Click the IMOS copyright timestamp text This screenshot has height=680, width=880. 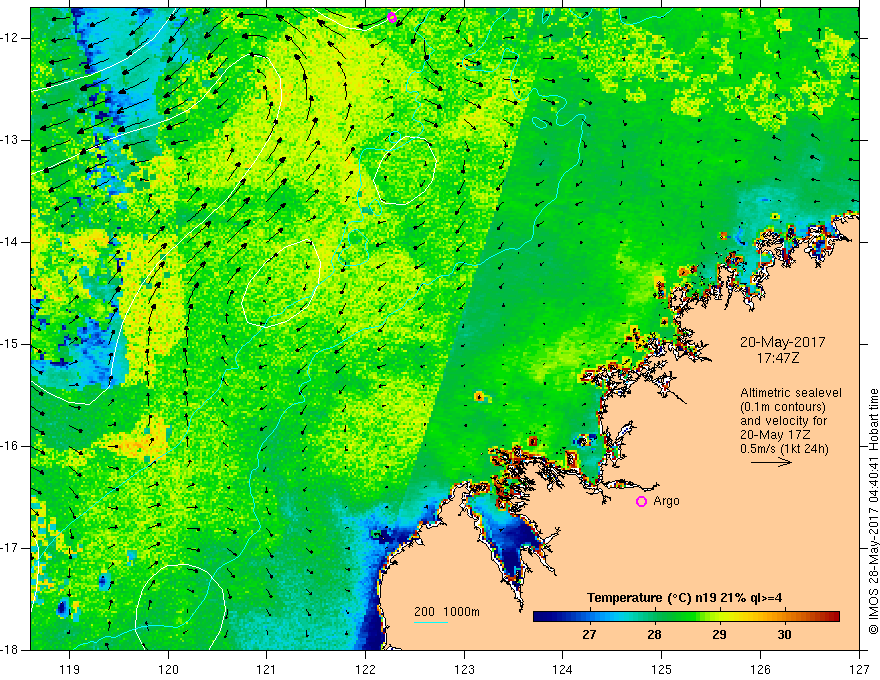[x=873, y=511]
